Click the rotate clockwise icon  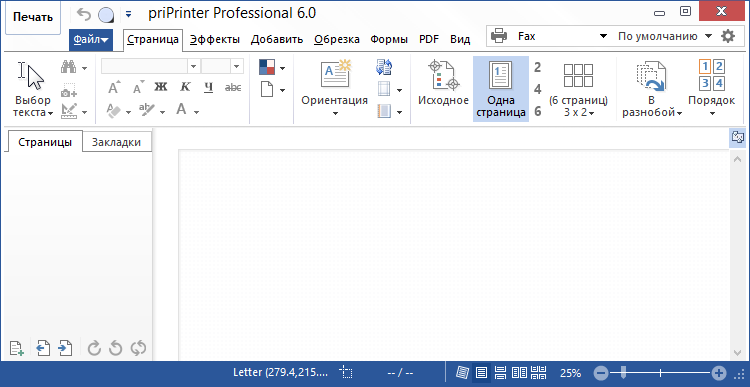[x=94, y=348]
